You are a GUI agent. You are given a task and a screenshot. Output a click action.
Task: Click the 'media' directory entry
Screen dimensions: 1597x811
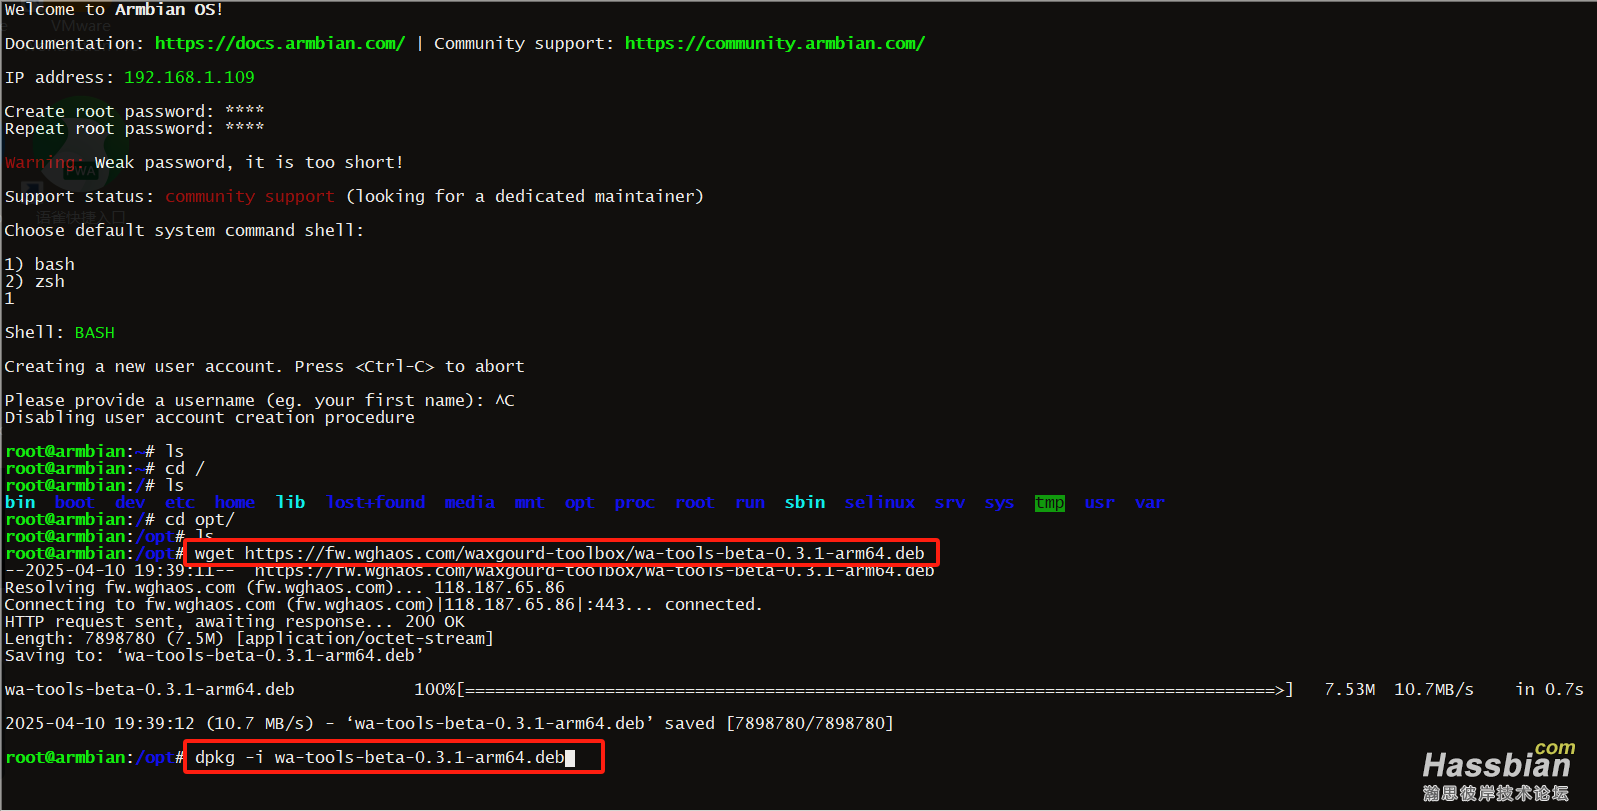(470, 502)
